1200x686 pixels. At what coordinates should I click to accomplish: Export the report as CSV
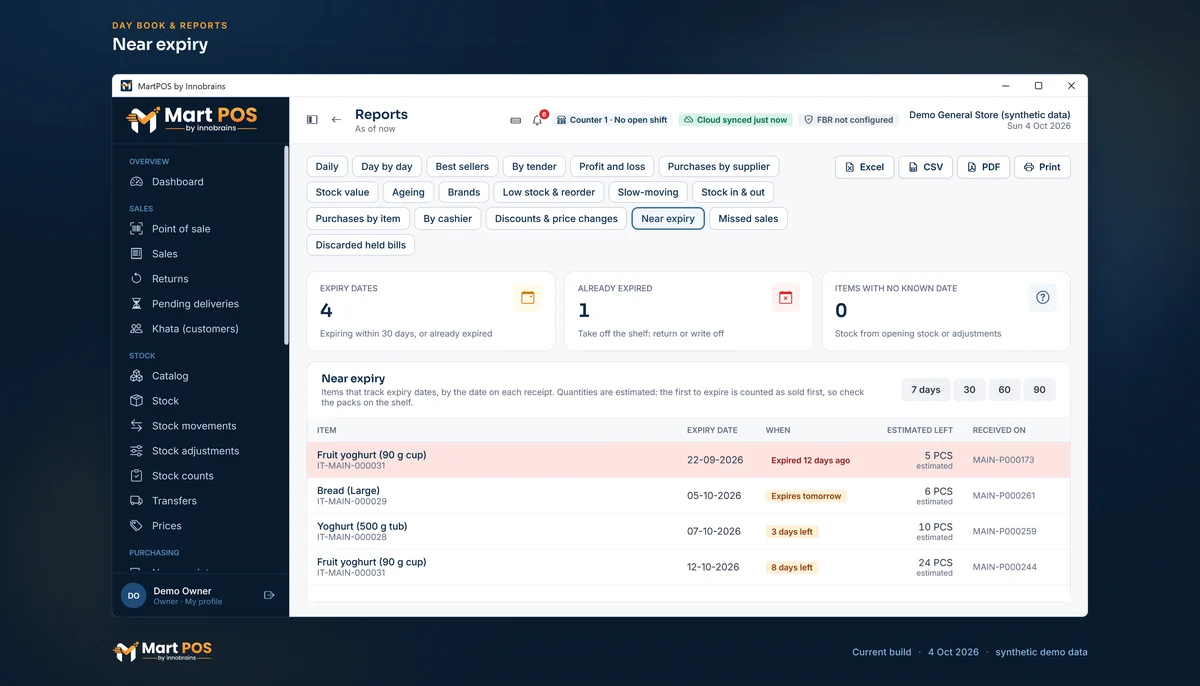[x=925, y=167]
